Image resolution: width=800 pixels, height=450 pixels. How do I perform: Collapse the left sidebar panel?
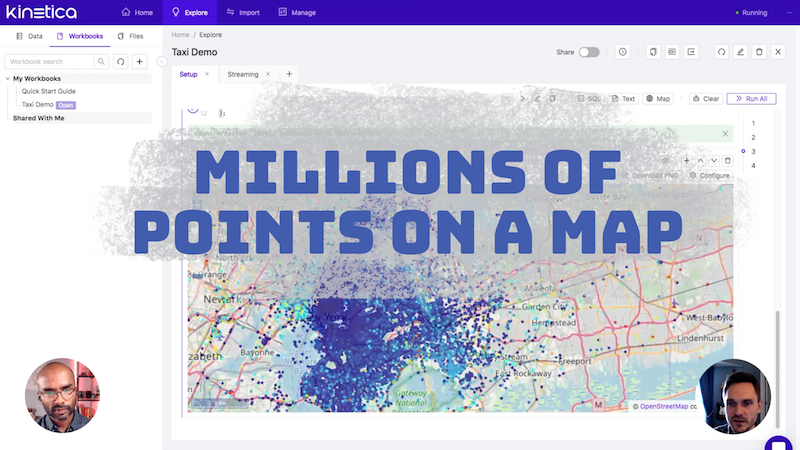tap(162, 62)
